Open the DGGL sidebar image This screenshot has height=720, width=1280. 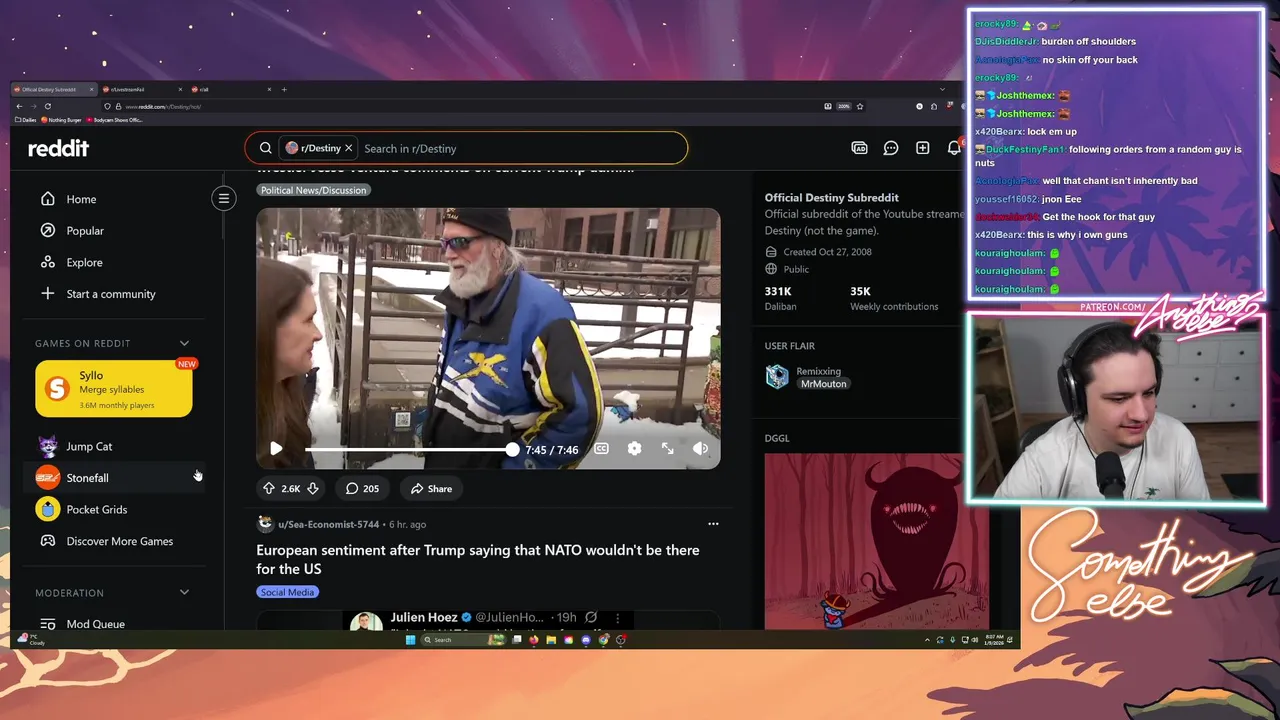pos(877,541)
